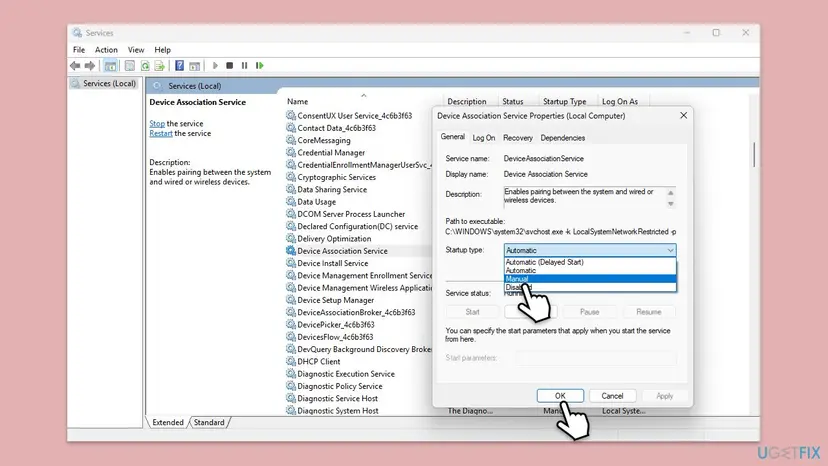Switch to the Log On tab
The height and width of the screenshot is (466, 828).
pos(484,138)
